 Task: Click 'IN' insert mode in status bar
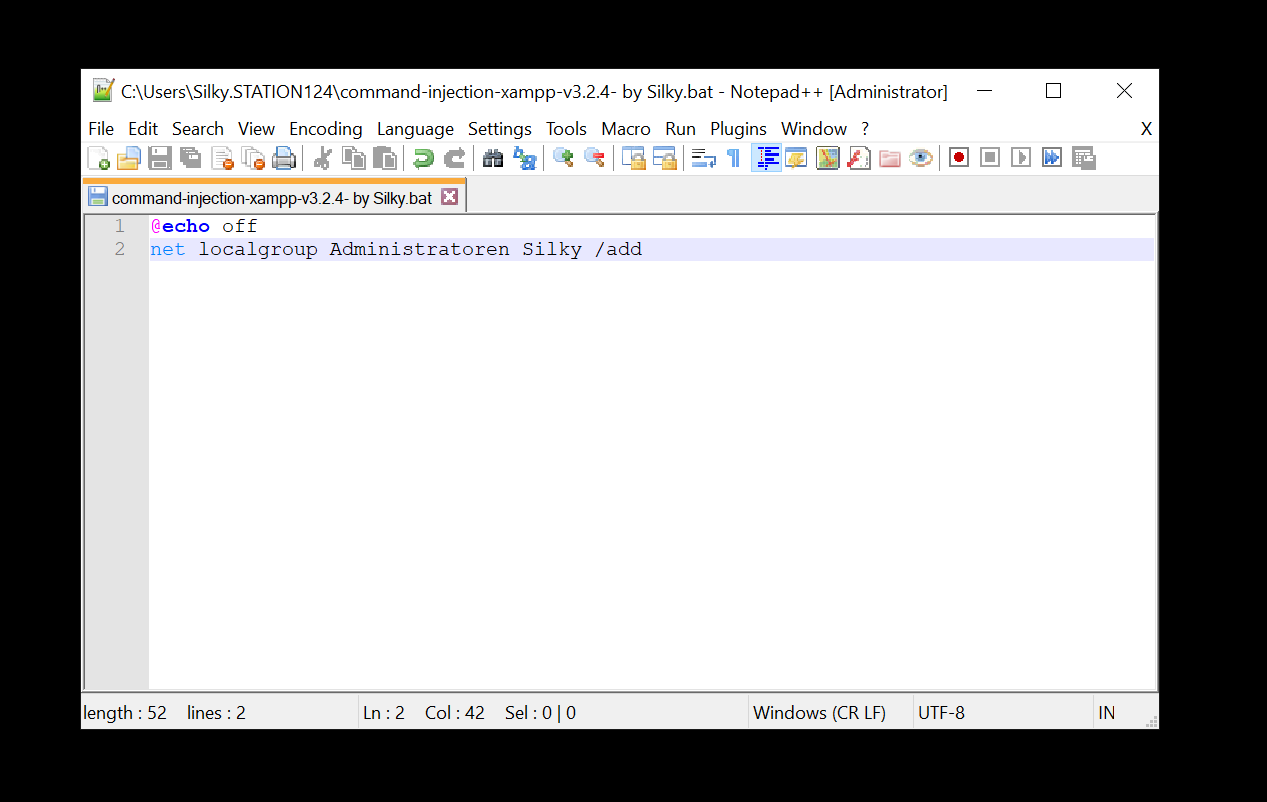tap(1106, 713)
